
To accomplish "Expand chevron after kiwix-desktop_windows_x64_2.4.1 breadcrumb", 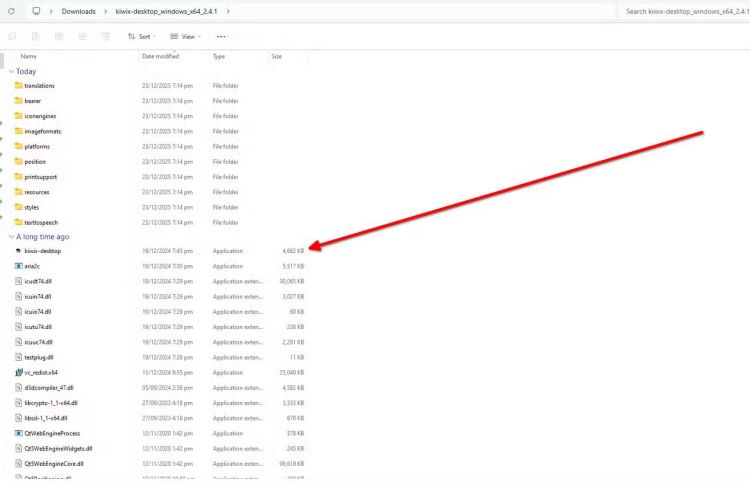I will click(x=228, y=11).
